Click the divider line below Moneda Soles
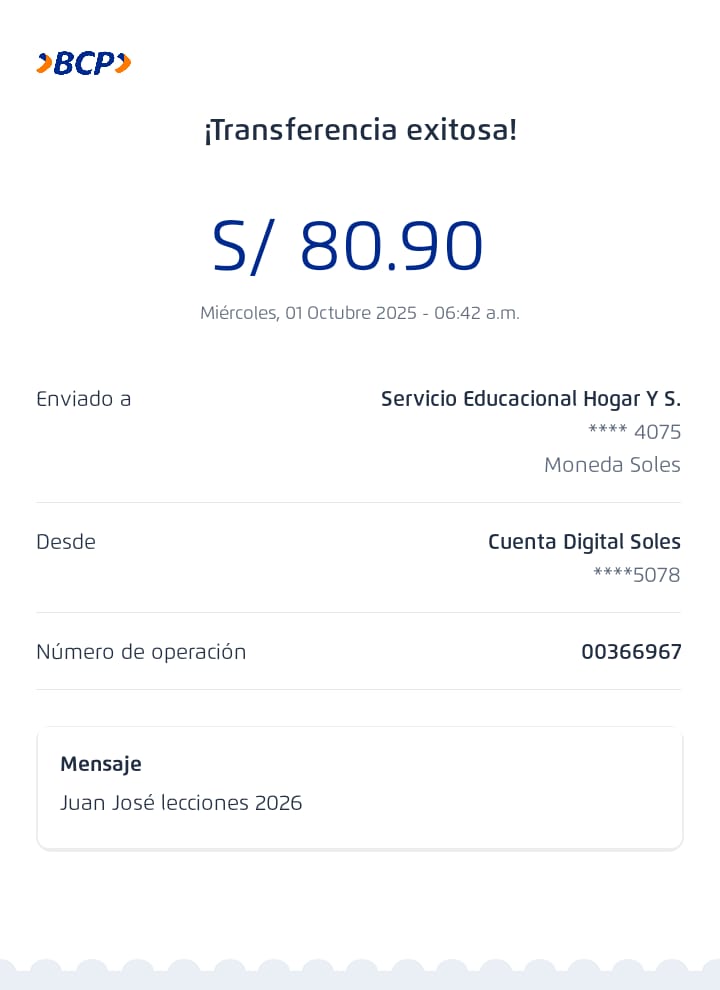Viewport: 720px width, 990px height. click(359, 502)
